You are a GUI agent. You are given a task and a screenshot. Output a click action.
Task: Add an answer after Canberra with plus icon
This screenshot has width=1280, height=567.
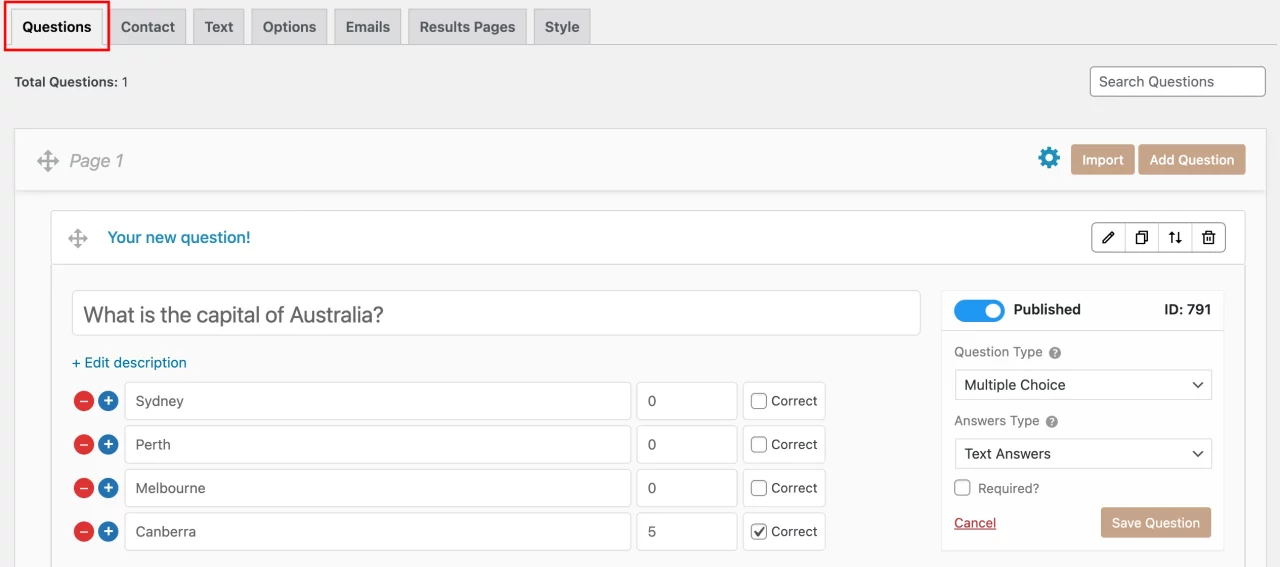click(108, 532)
